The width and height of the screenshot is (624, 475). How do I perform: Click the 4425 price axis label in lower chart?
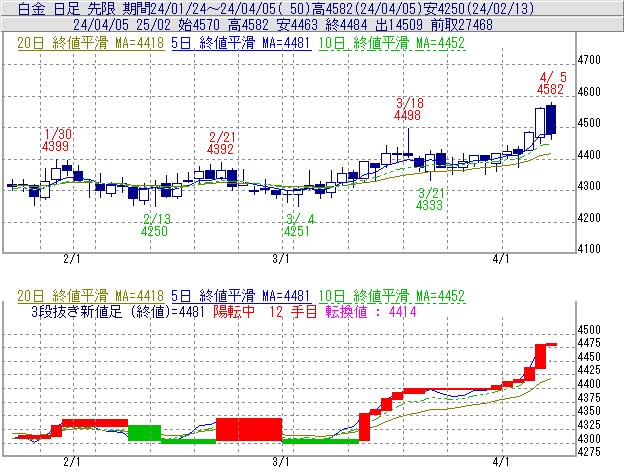pos(589,370)
